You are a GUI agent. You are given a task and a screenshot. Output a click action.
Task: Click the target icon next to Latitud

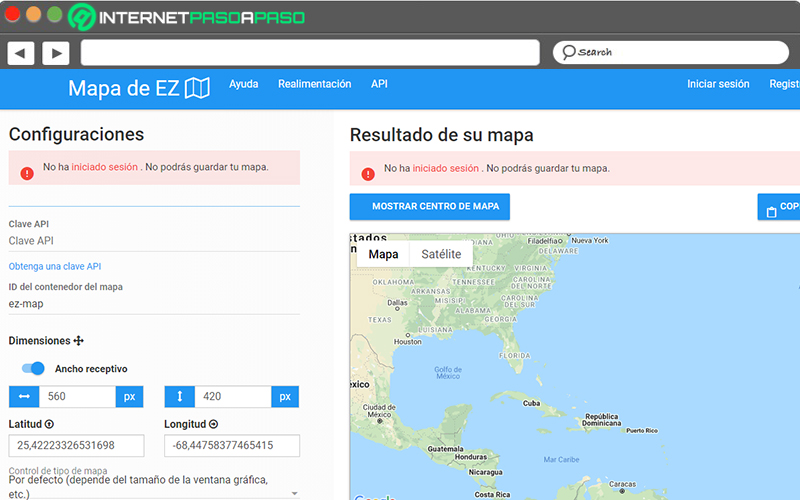pos(49,424)
